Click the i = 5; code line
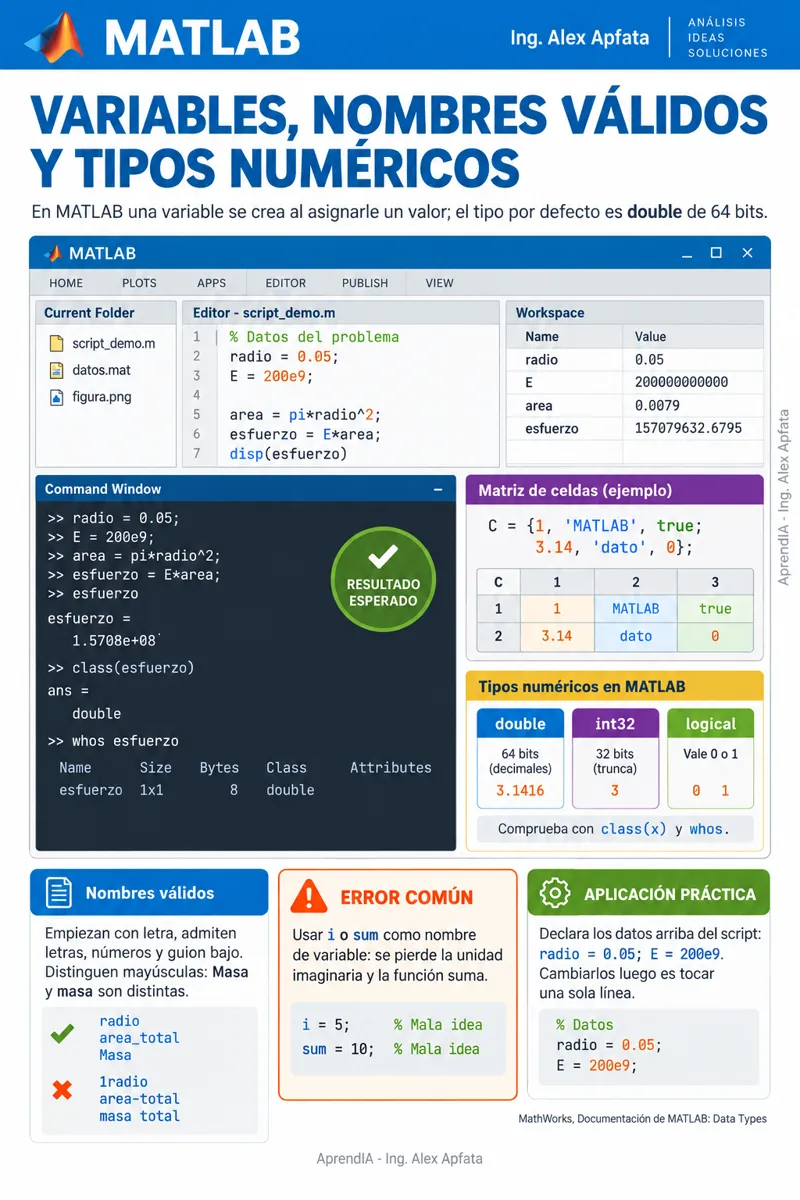Image resolution: width=800 pixels, height=1200 pixels. (x=325, y=1025)
